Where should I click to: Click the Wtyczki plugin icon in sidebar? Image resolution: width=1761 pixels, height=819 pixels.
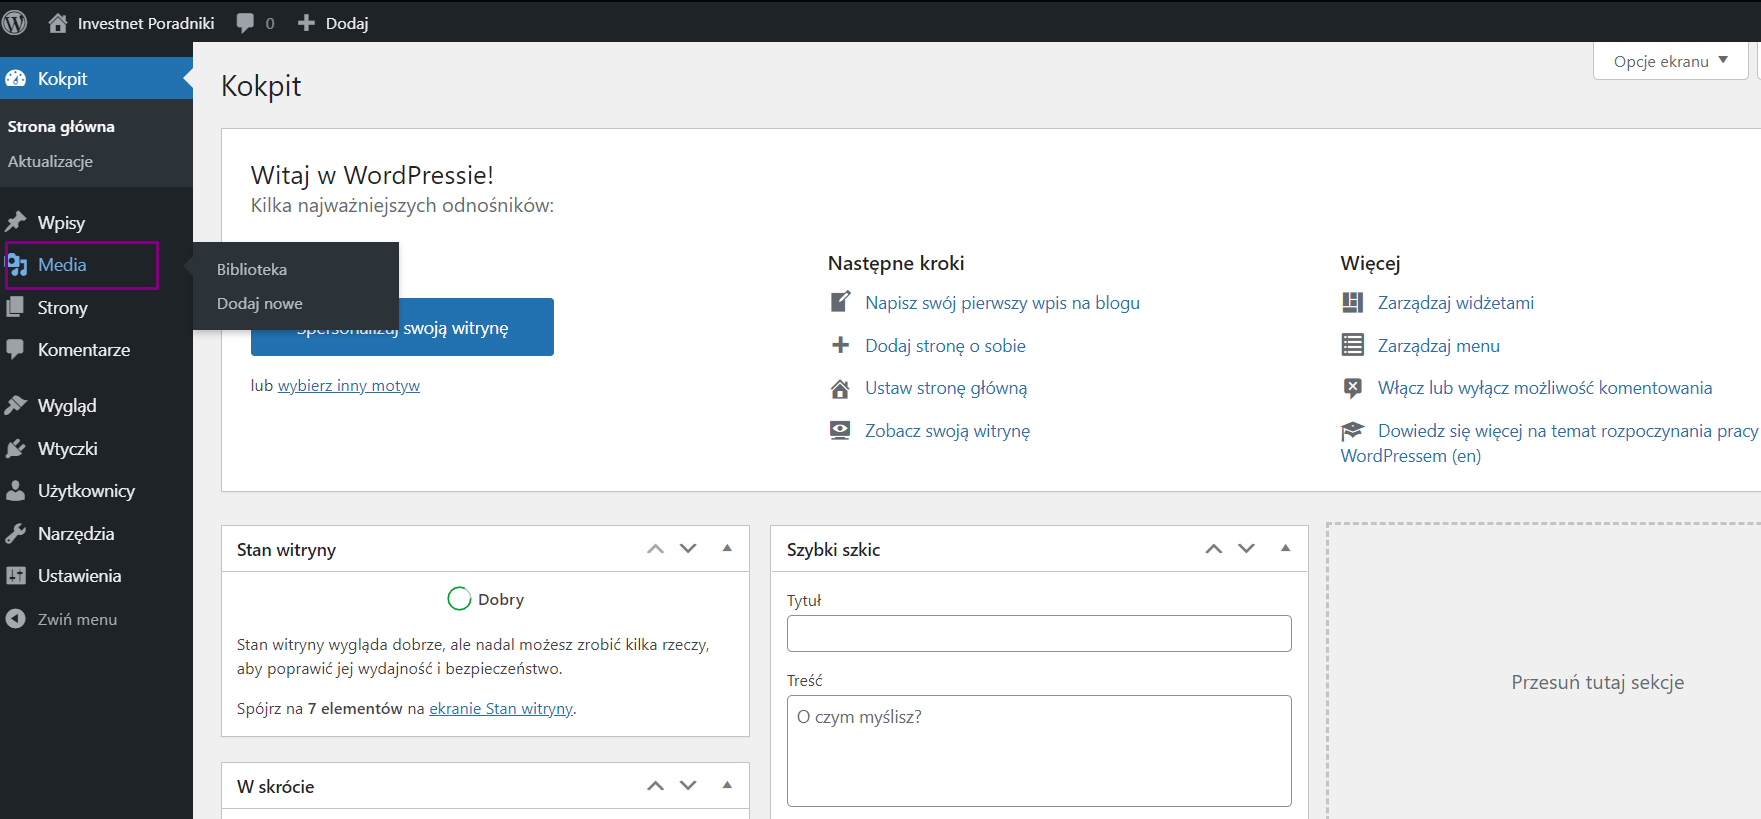(x=16, y=449)
